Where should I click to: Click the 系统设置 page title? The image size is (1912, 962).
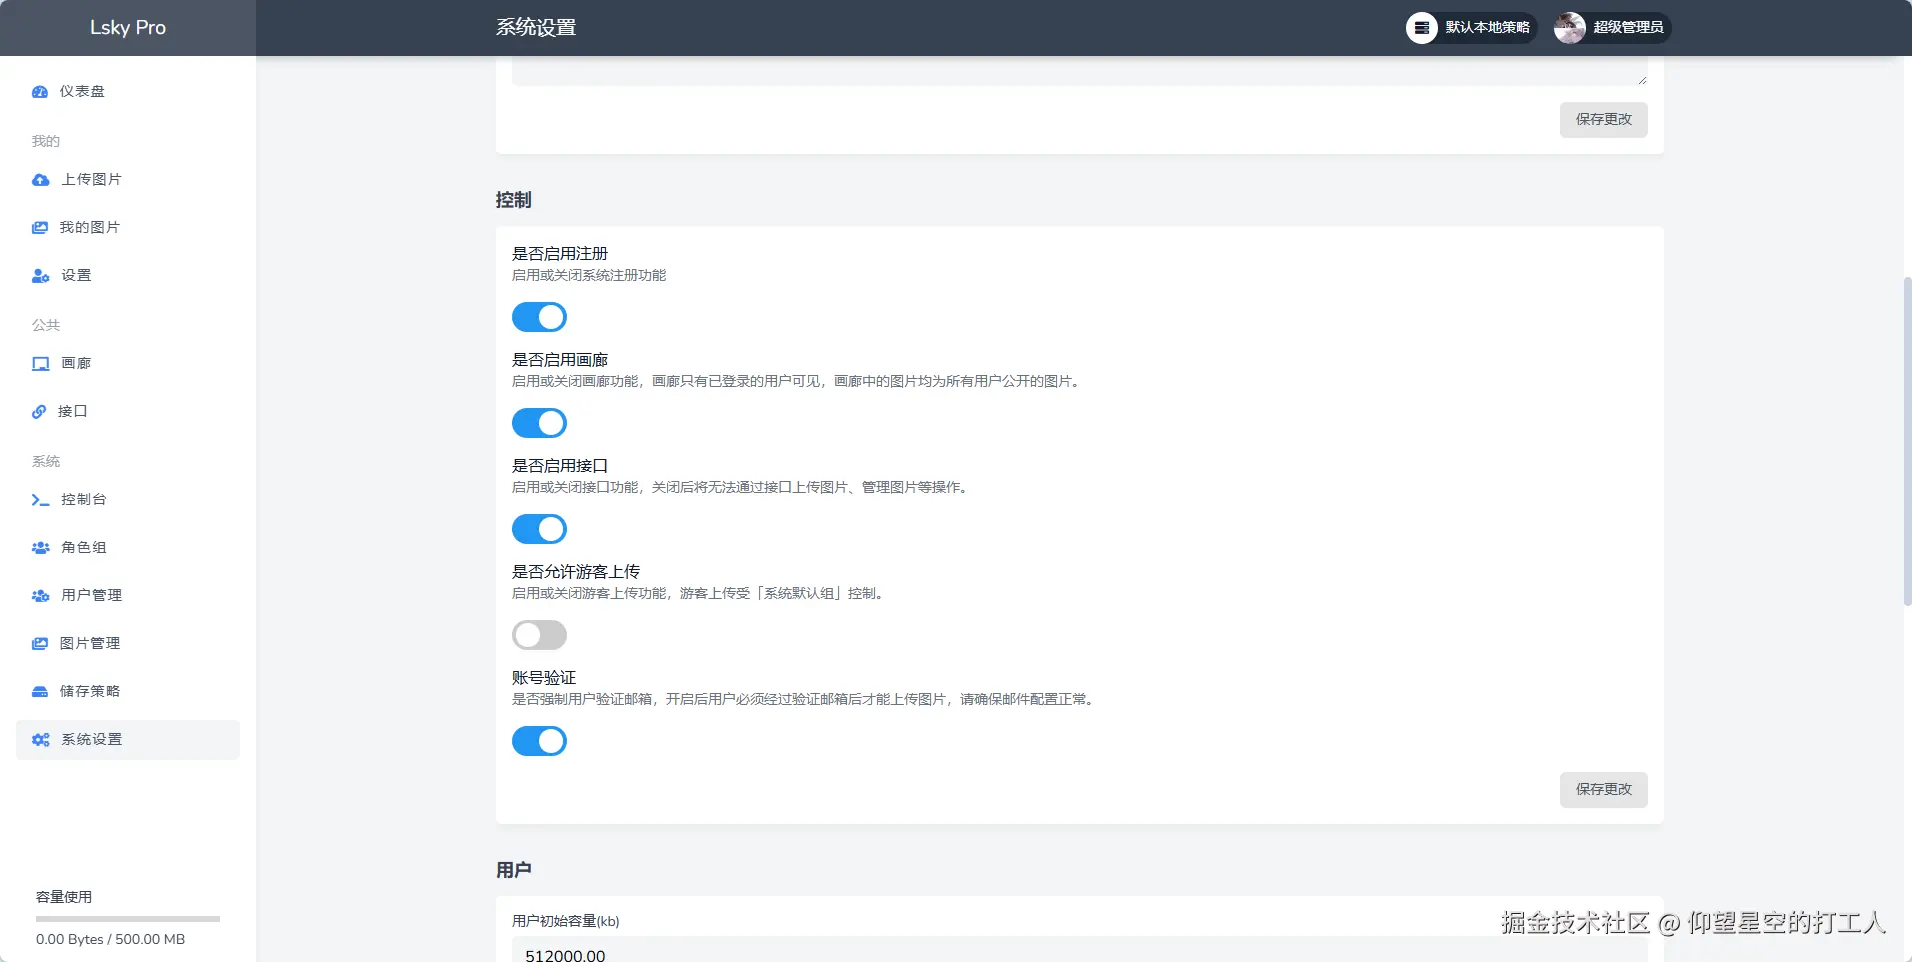pyautogui.click(x=536, y=28)
